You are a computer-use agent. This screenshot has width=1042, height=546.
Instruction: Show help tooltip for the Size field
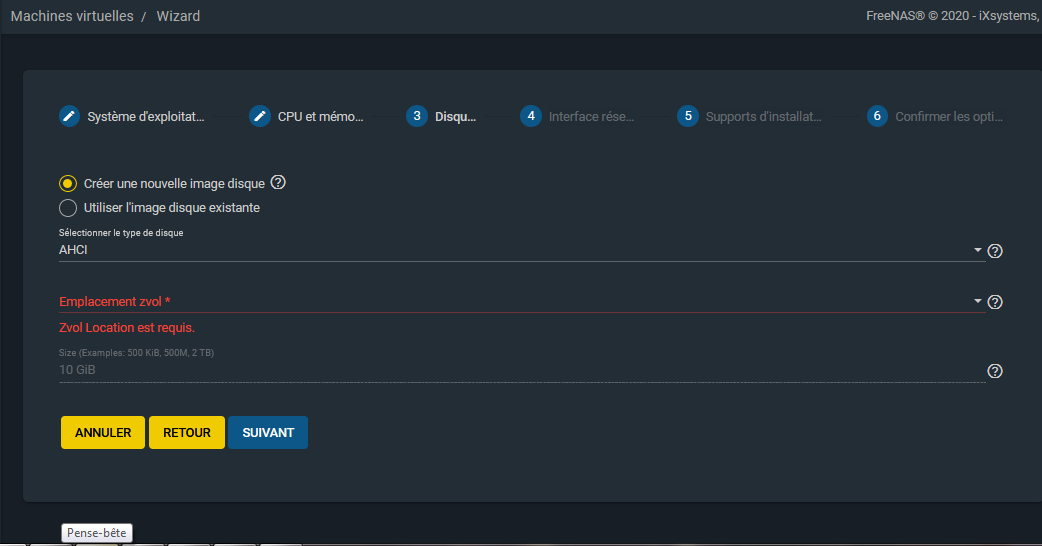click(x=995, y=371)
